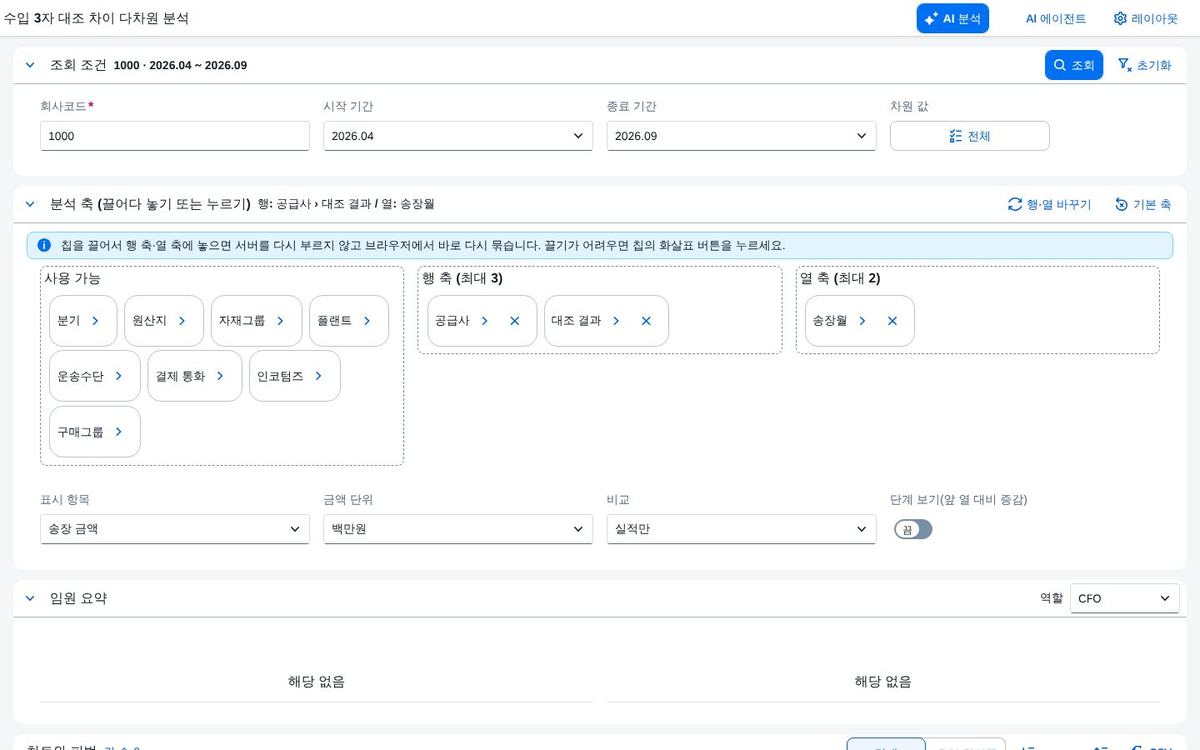This screenshot has height=750, width=1200.
Task: Click the arrow on the 공급사 chip
Action: coord(484,321)
